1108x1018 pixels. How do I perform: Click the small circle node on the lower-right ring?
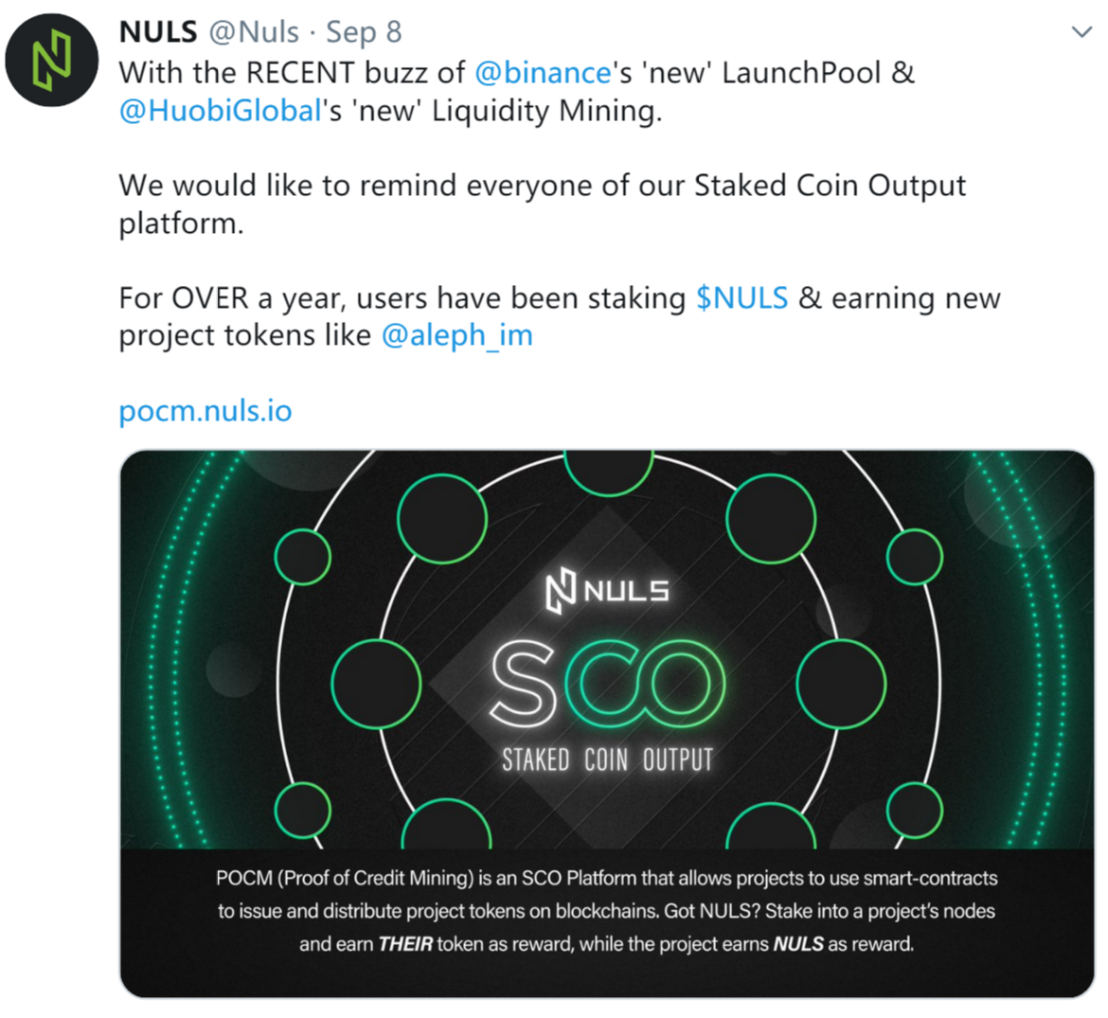pos(914,810)
